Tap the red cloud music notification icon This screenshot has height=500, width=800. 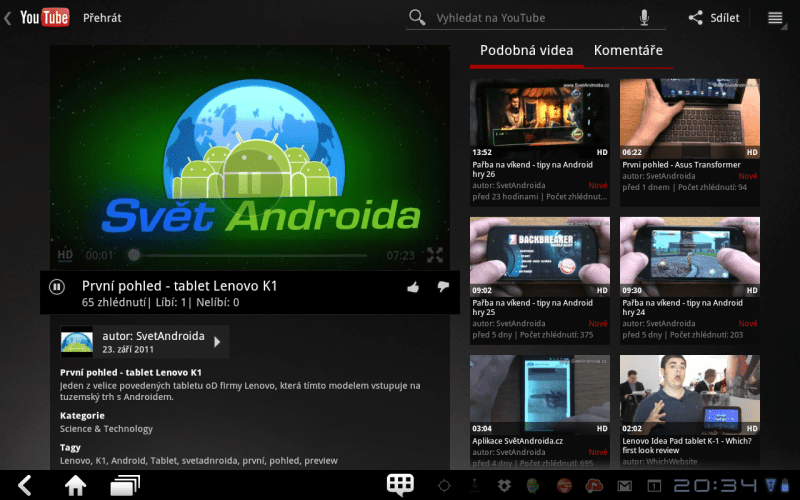[594, 486]
